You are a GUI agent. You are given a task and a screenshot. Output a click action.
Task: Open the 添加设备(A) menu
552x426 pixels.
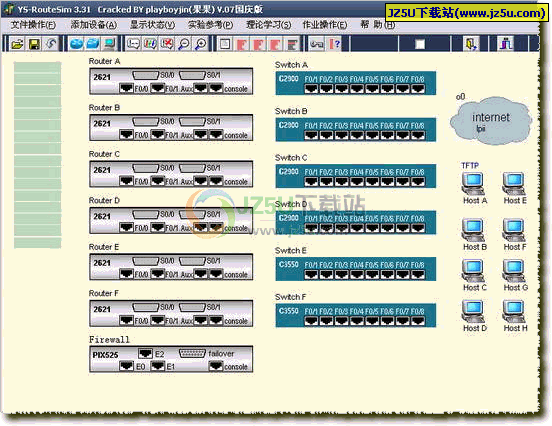click(94, 25)
